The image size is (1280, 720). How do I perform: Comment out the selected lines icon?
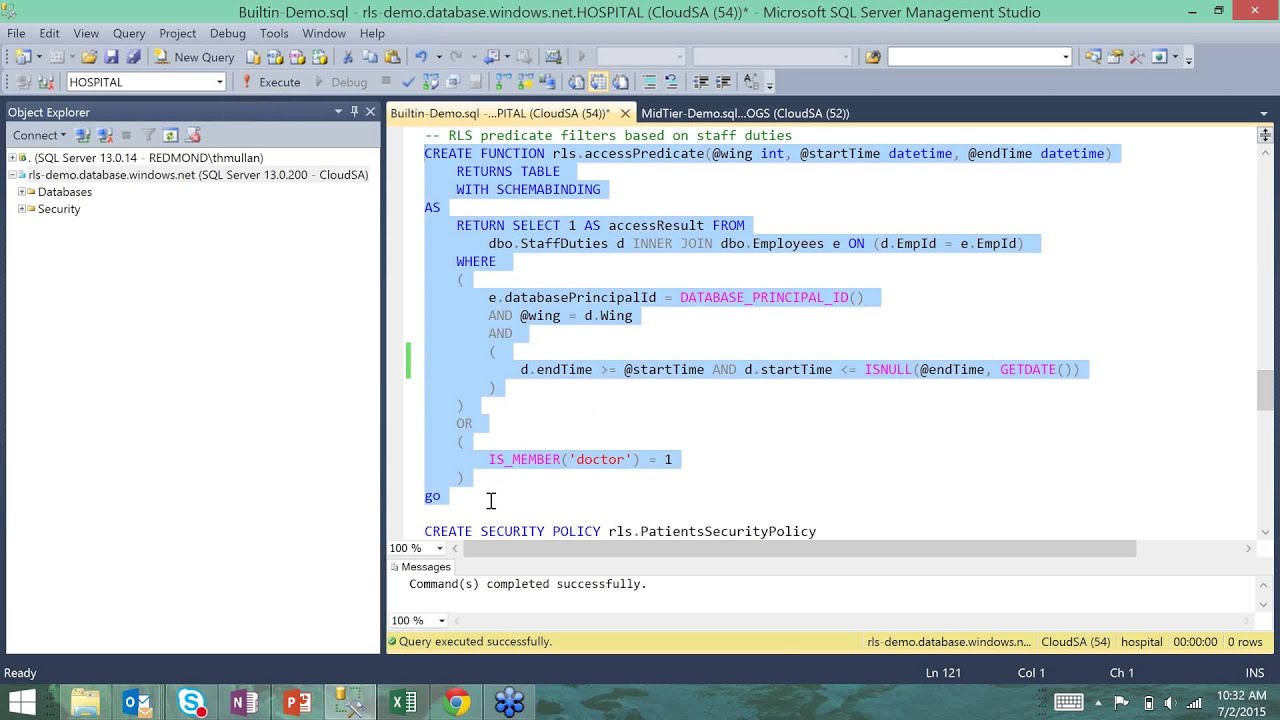(649, 82)
